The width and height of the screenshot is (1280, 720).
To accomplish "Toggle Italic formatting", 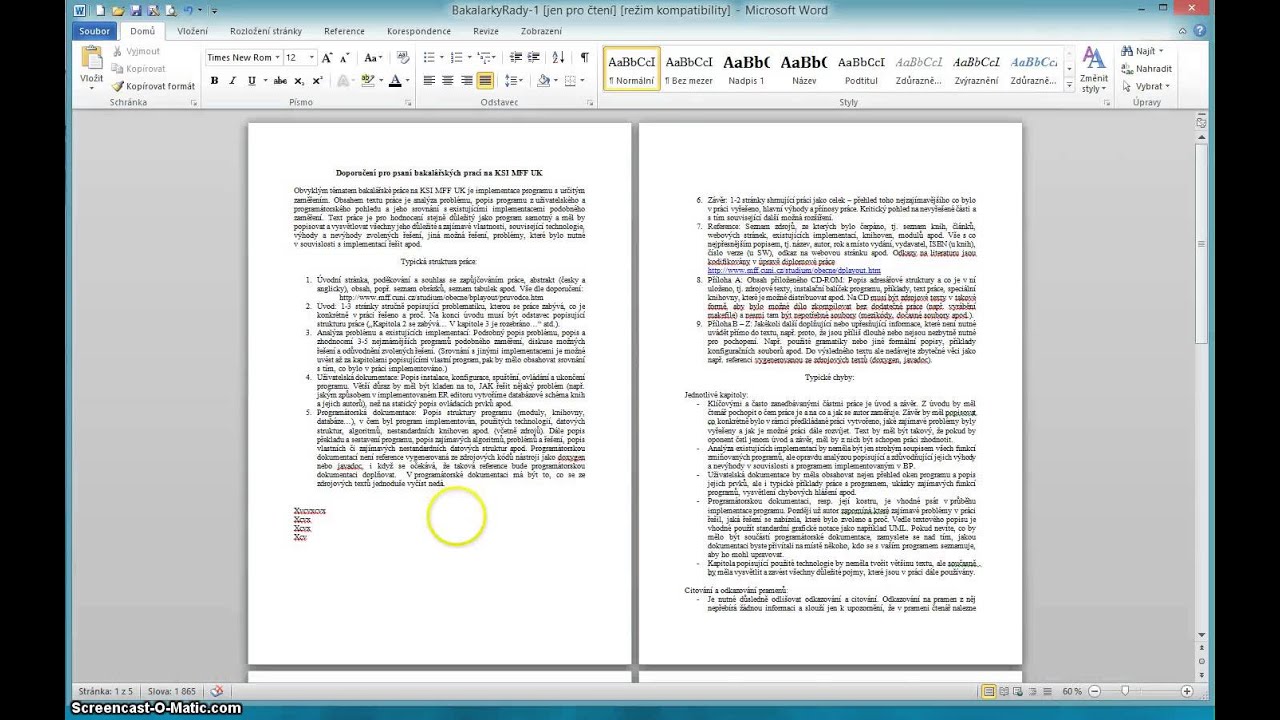I will [232, 81].
